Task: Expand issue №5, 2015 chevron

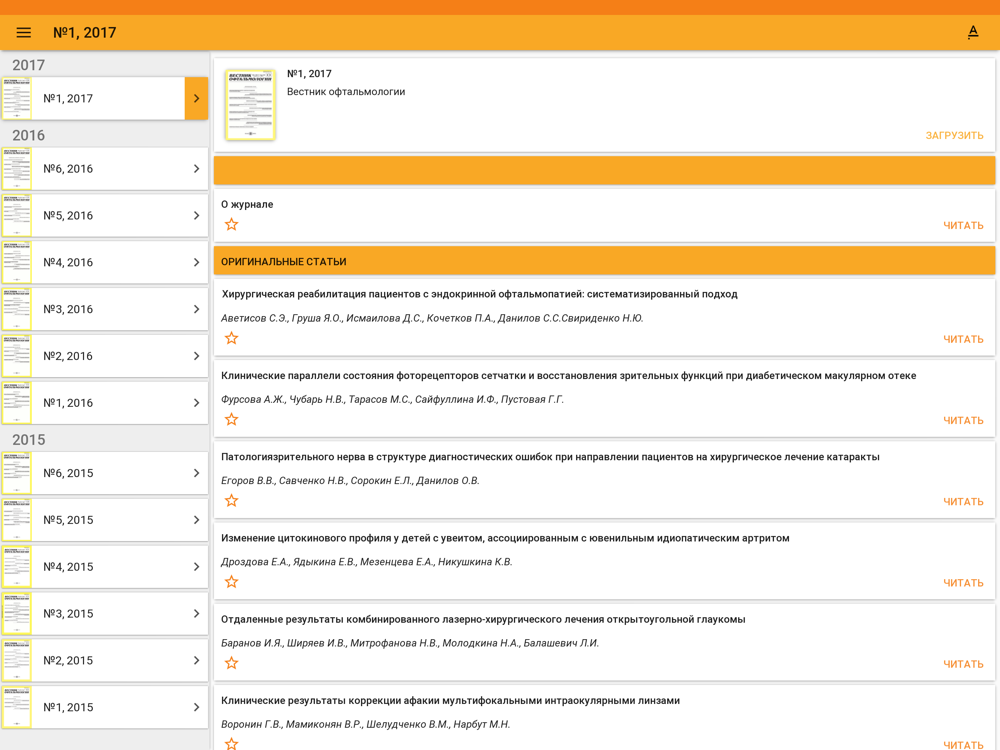Action: pyautogui.click(x=196, y=520)
